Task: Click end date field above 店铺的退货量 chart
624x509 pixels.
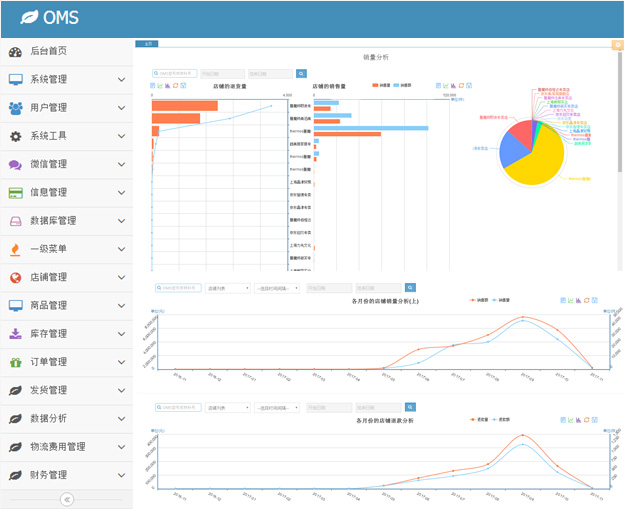Action: pos(270,74)
